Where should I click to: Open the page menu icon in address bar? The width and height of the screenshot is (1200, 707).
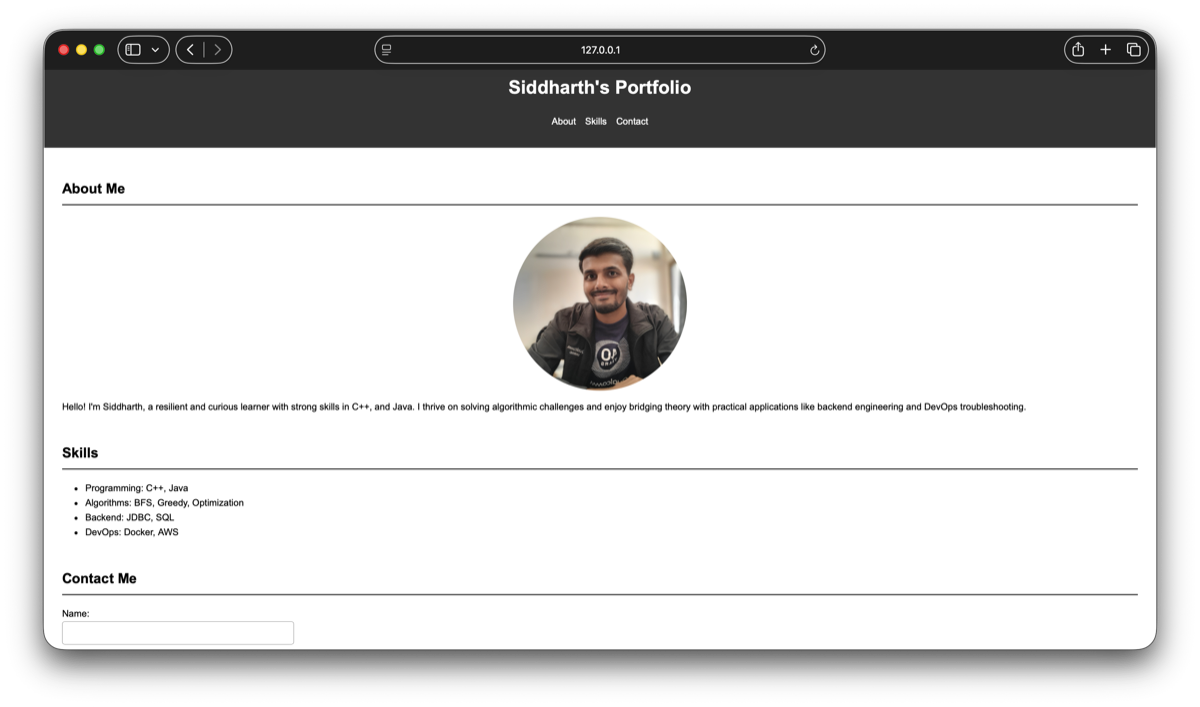(x=387, y=50)
